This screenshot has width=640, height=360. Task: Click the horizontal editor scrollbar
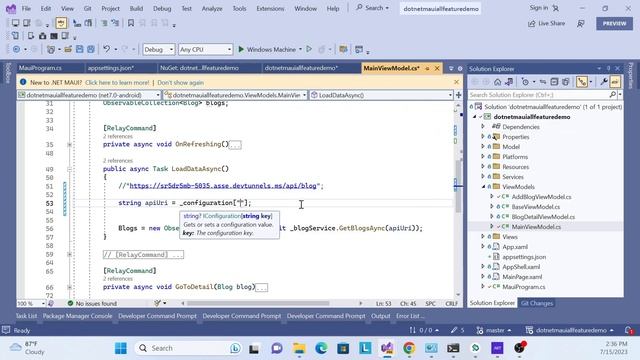258,303
